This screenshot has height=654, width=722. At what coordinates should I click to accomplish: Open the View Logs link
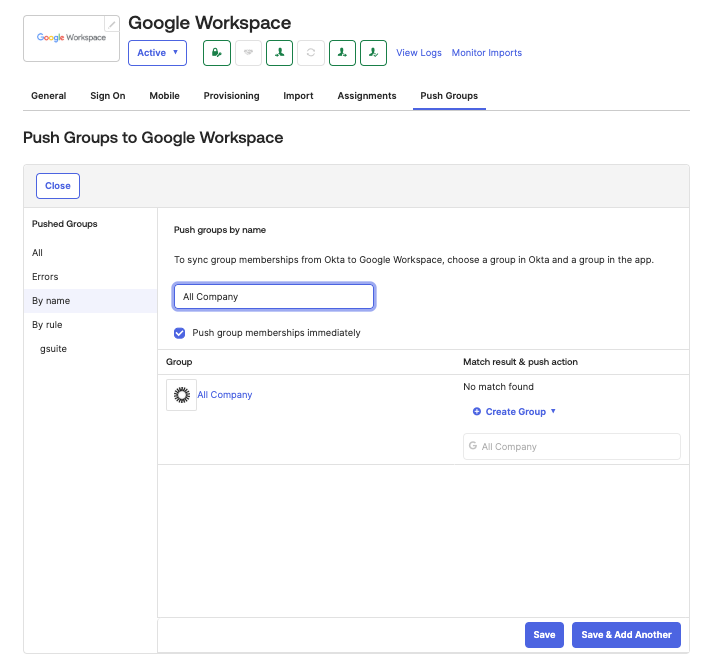click(x=419, y=53)
